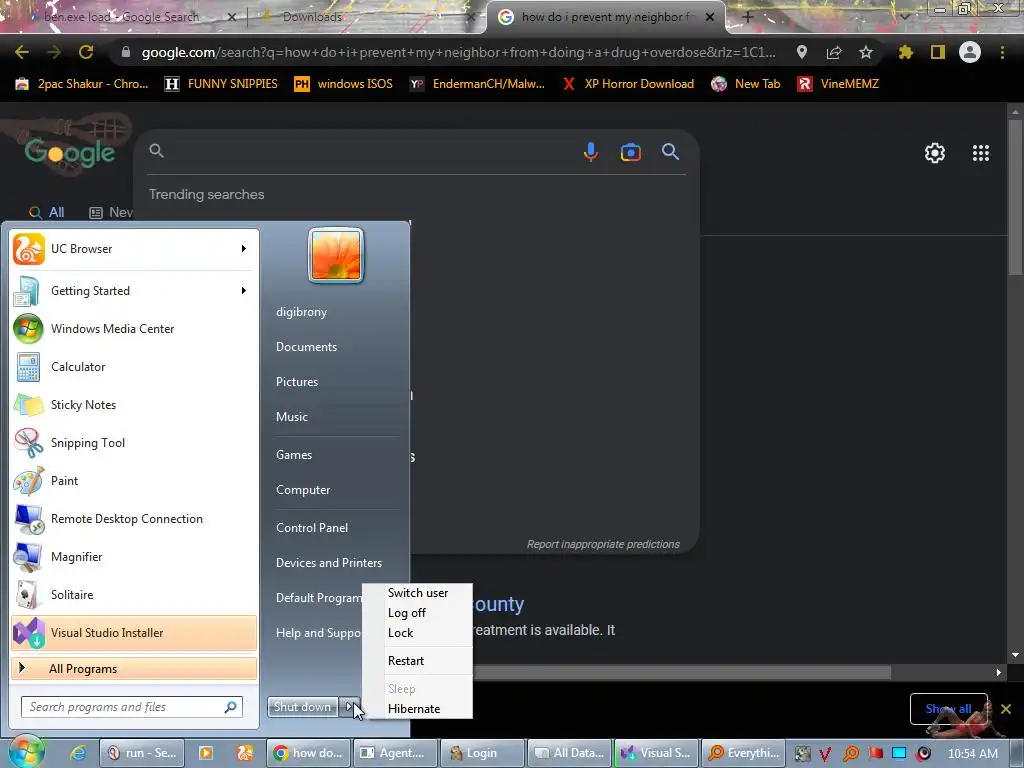Open VineMEMZ bookmark
This screenshot has height=768, width=1024.
click(x=838, y=84)
